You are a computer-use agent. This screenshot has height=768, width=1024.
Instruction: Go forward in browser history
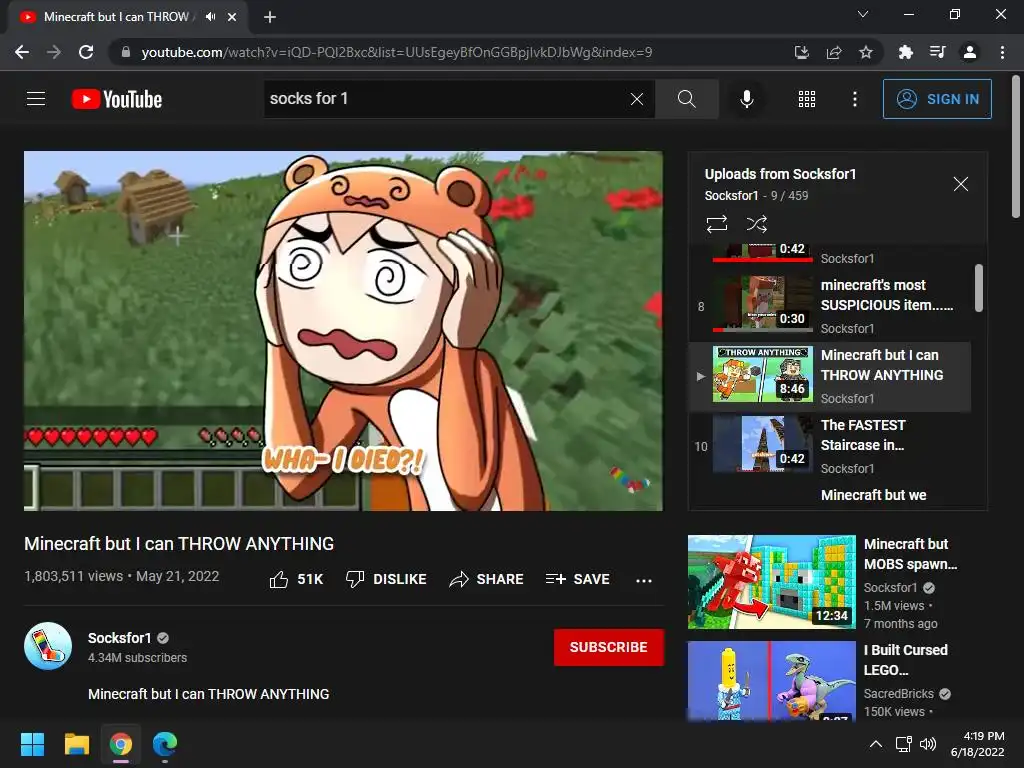point(54,52)
